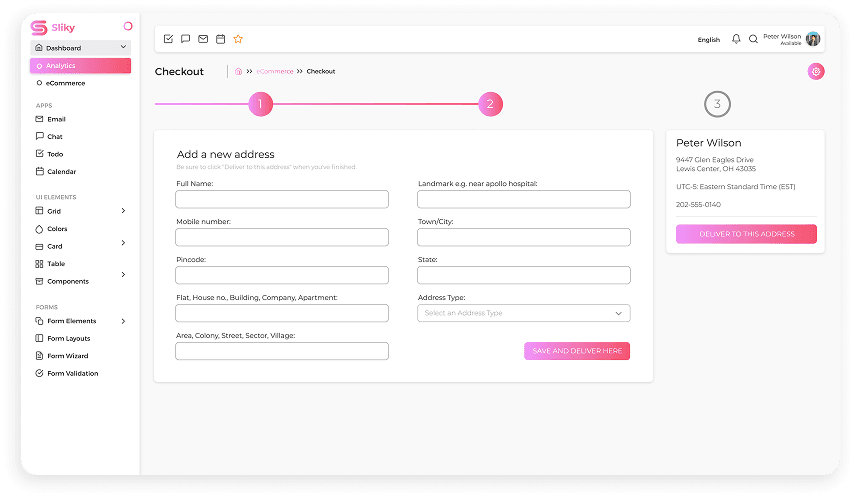The image size is (855, 498).
Task: Open Form Wizard from the sidebar
Action: tap(67, 356)
